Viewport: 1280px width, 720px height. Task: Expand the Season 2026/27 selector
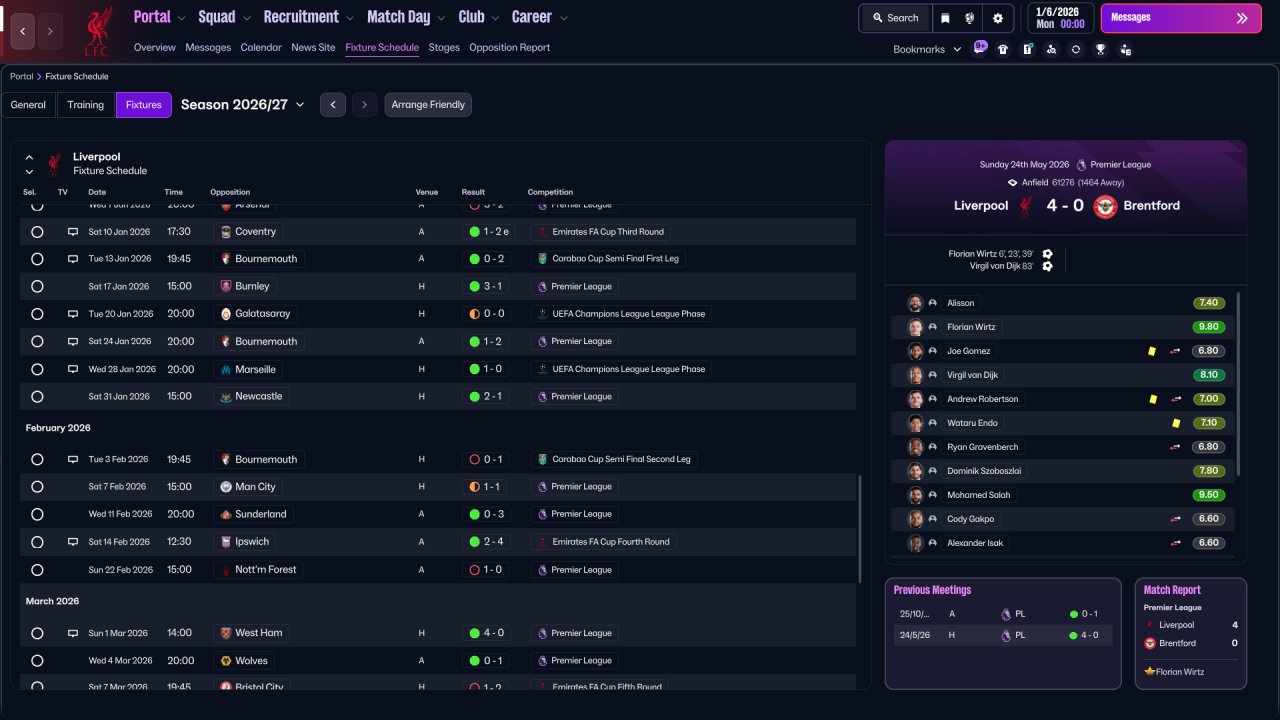[243, 105]
